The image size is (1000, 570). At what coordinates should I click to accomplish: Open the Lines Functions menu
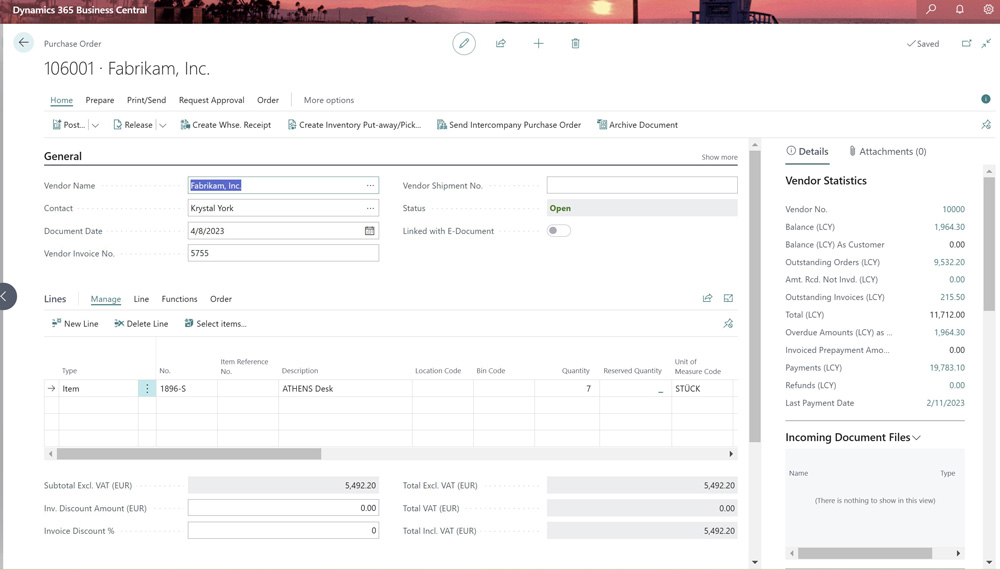point(179,299)
